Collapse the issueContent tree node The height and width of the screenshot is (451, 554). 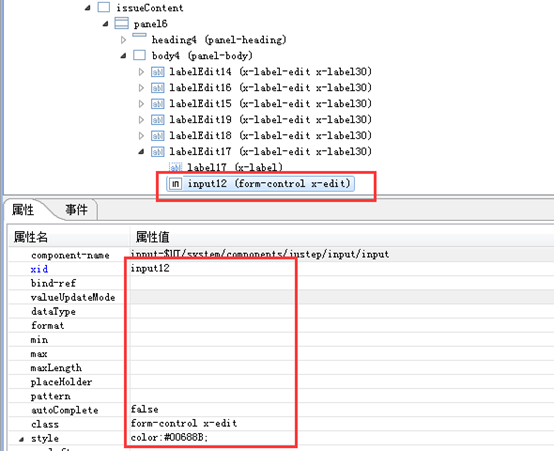click(x=88, y=7)
